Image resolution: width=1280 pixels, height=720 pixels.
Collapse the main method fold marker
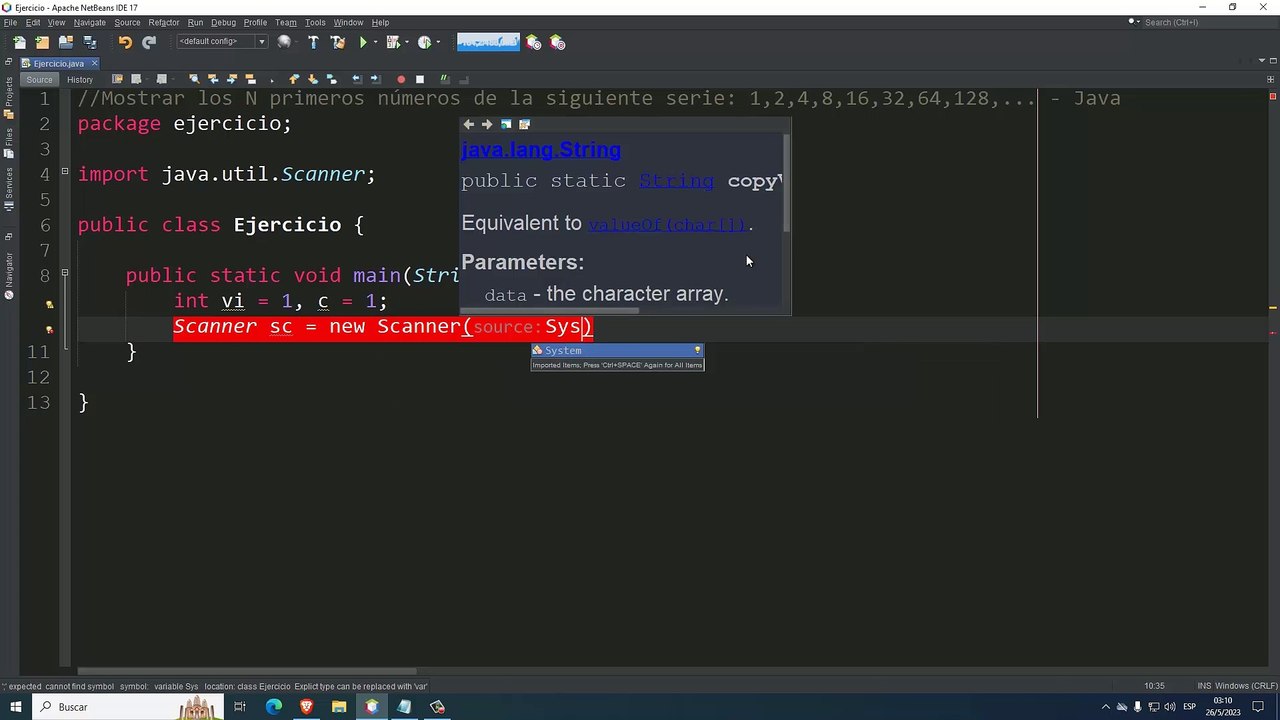point(65,272)
